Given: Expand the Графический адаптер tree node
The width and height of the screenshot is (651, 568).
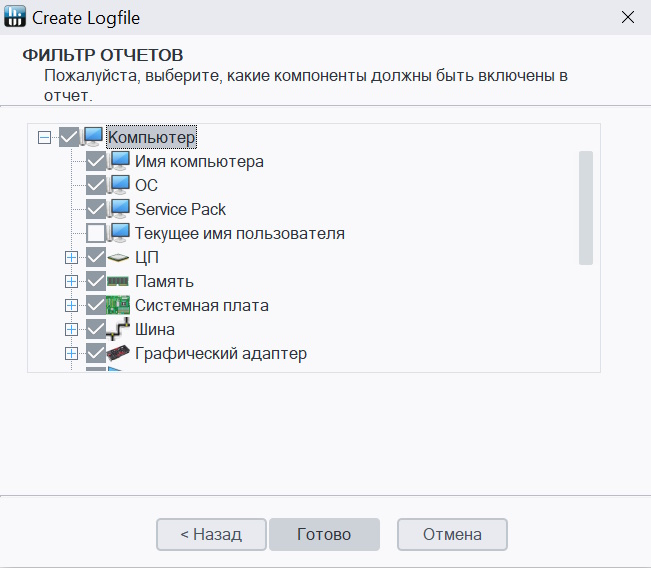Looking at the screenshot, I should [71, 353].
